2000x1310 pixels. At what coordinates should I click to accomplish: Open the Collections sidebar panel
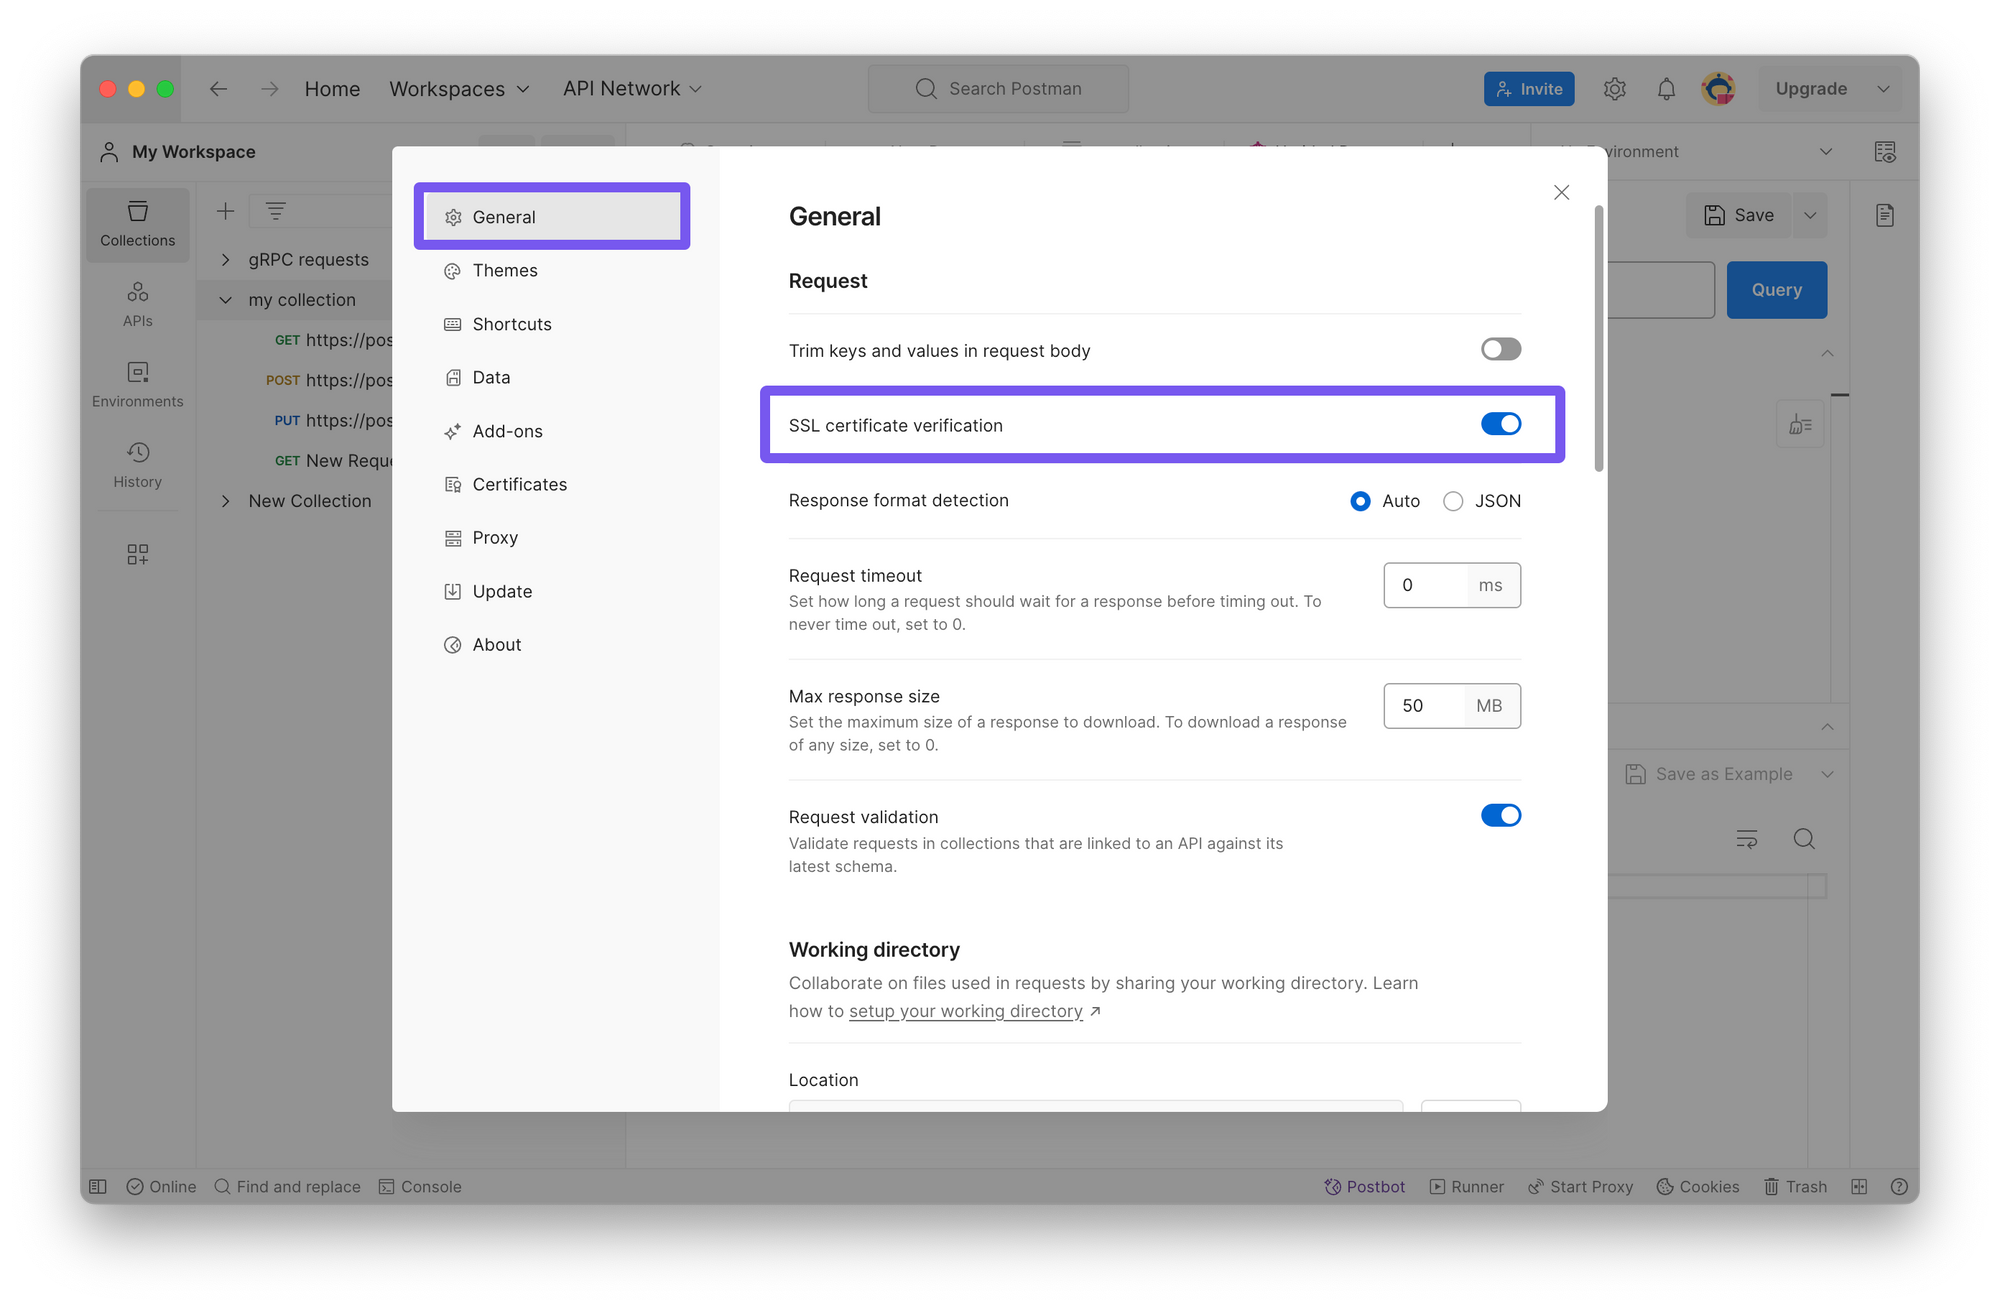pyautogui.click(x=138, y=225)
